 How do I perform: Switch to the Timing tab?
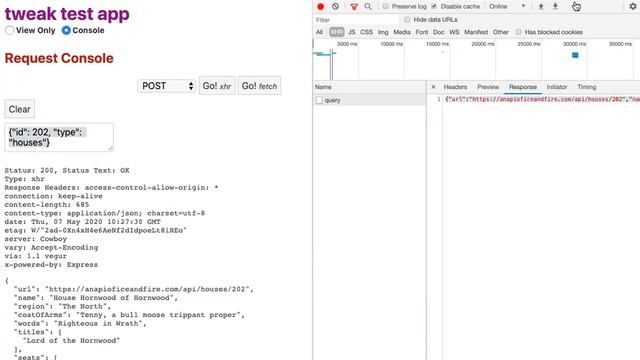pyautogui.click(x=587, y=87)
